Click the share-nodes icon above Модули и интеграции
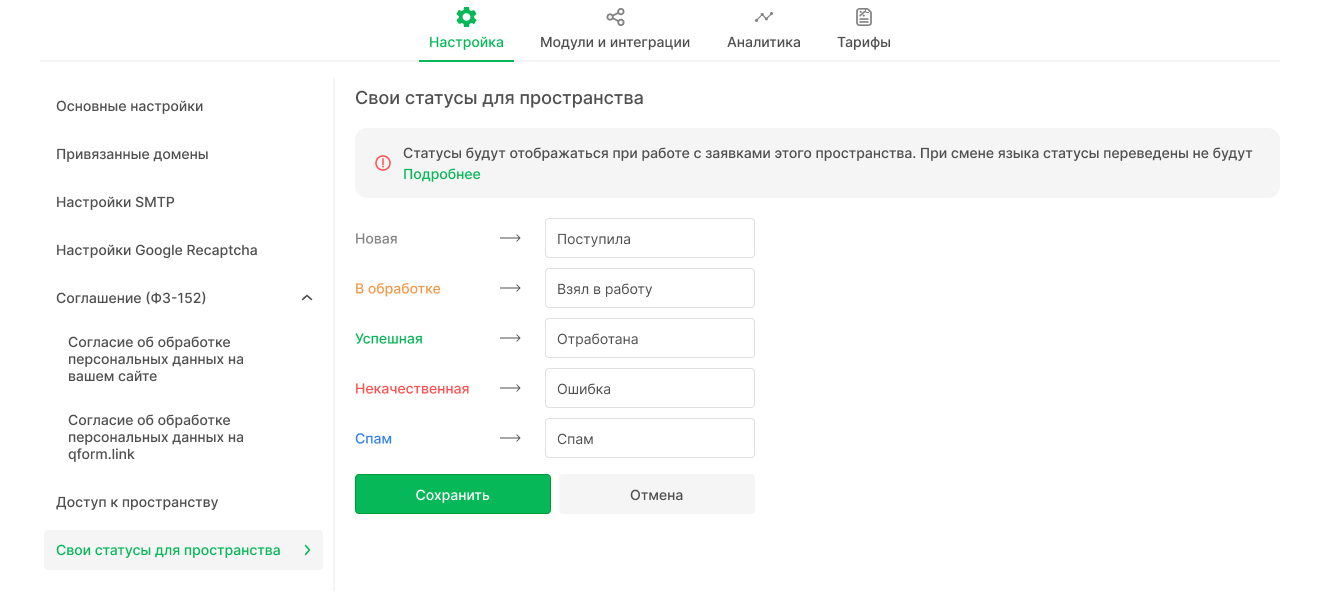 (x=615, y=17)
